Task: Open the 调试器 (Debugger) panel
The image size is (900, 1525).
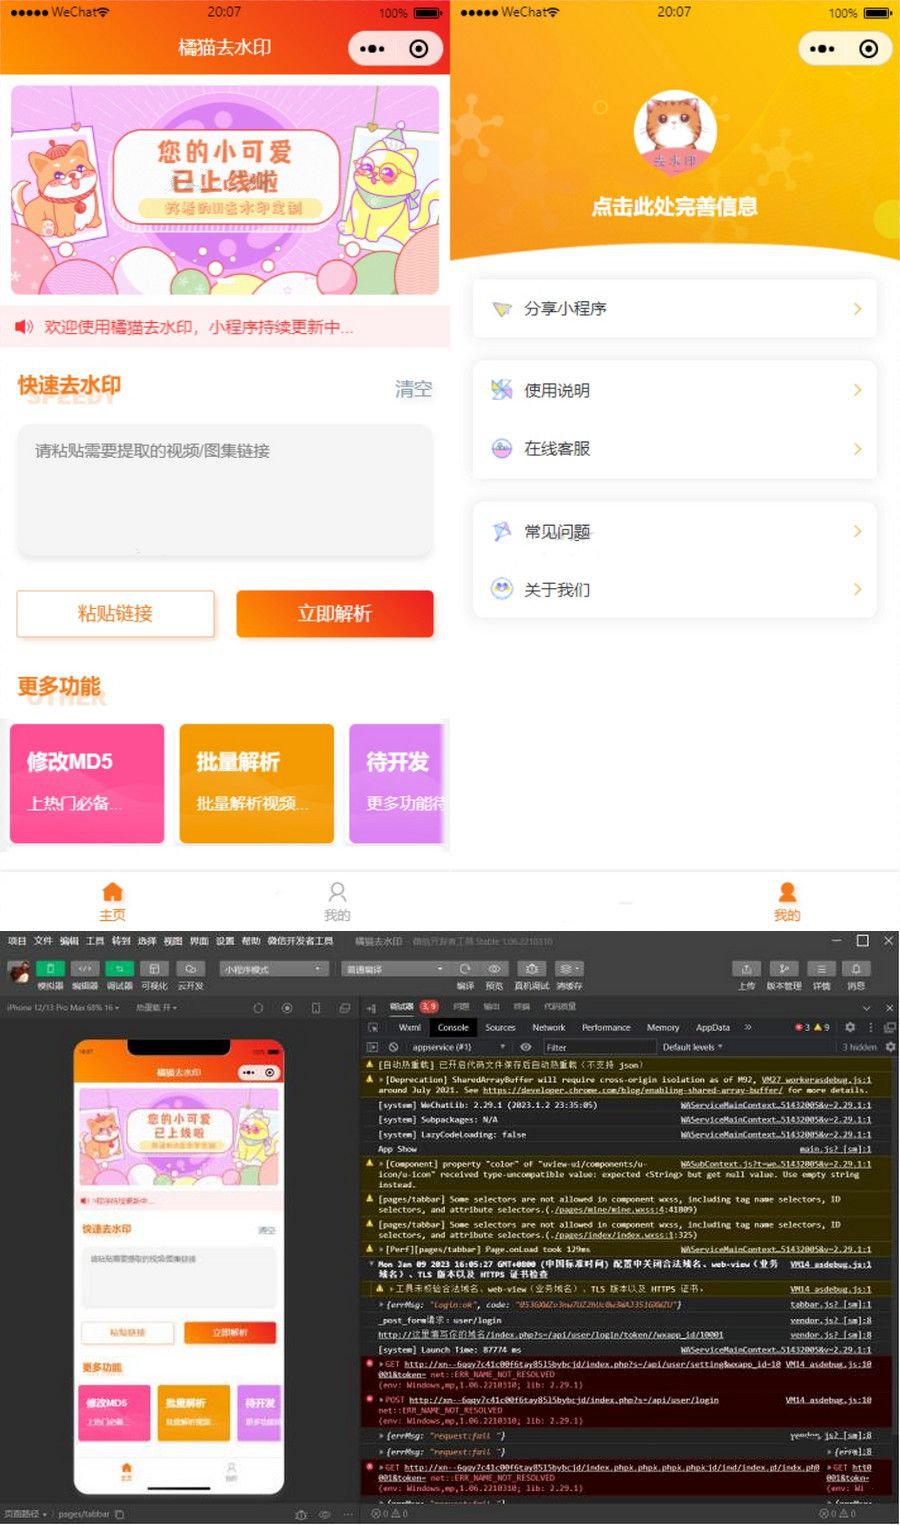Action: [118, 968]
